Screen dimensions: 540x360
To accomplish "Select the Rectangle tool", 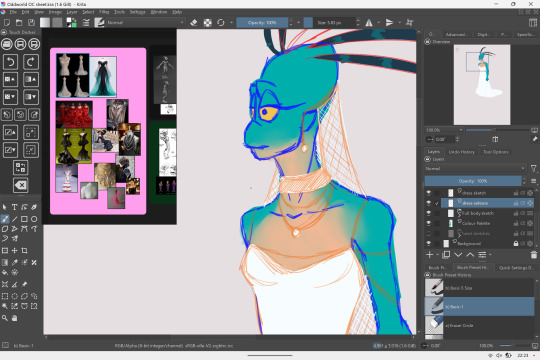I will coord(24,219).
